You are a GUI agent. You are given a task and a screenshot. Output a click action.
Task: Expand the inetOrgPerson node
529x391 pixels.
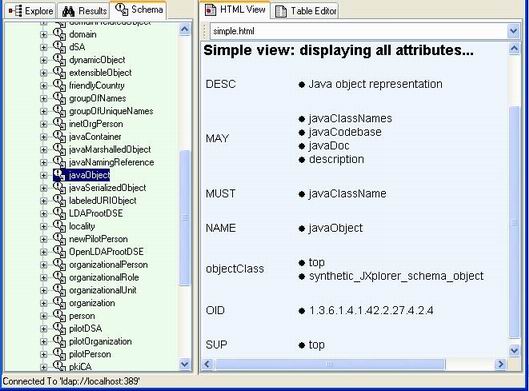pos(44,124)
